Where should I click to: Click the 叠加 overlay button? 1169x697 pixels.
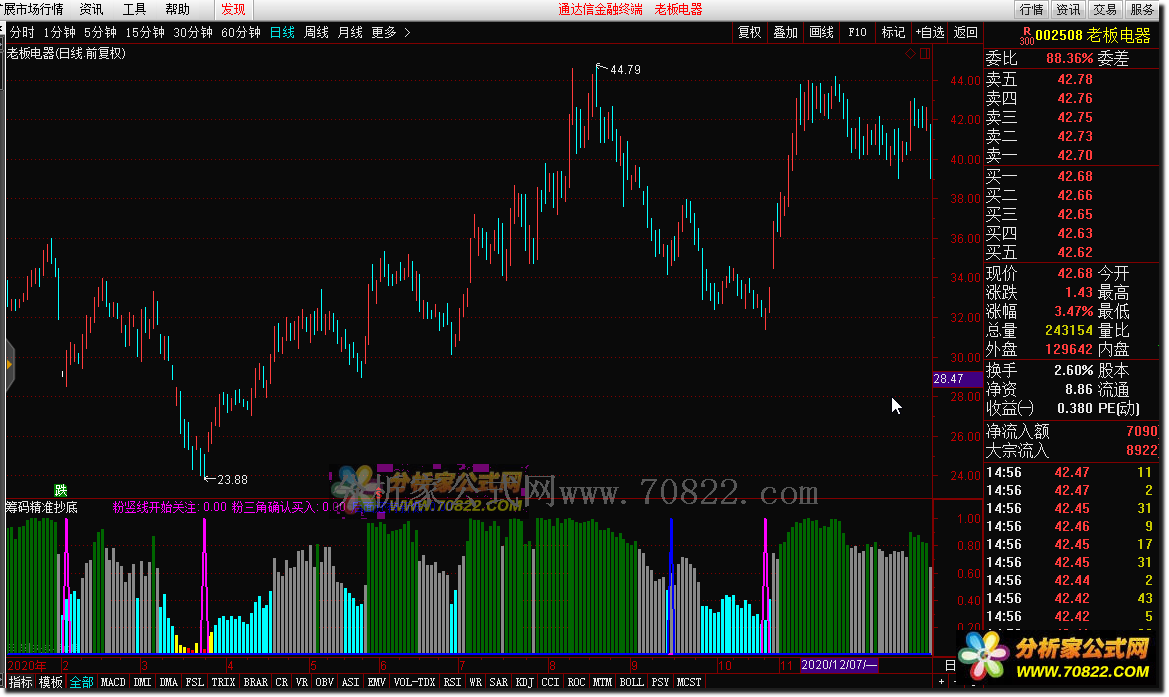point(785,32)
